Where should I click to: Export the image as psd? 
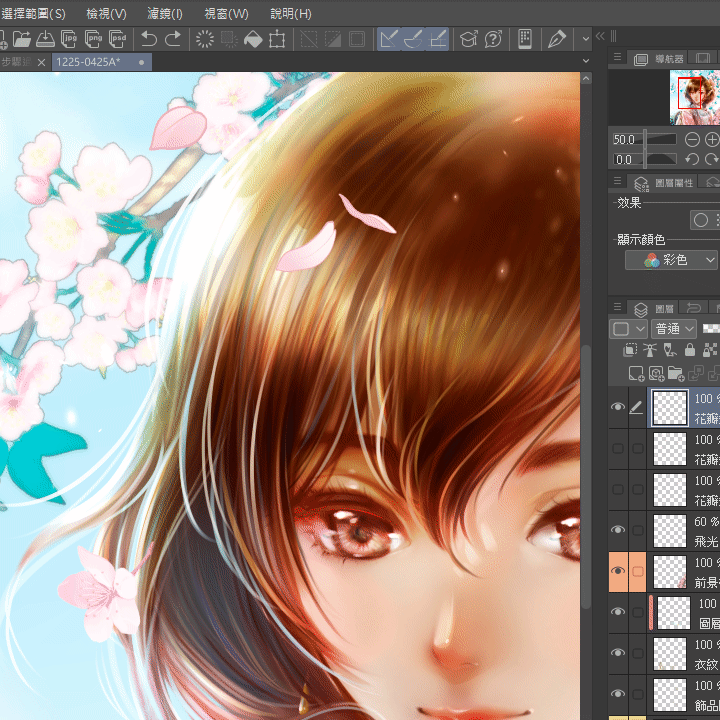(x=118, y=39)
